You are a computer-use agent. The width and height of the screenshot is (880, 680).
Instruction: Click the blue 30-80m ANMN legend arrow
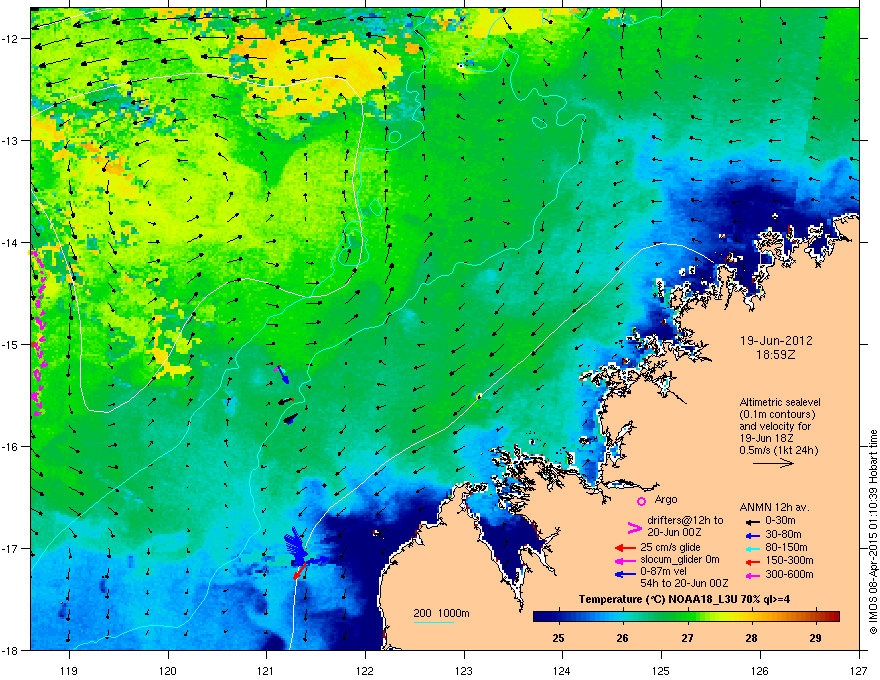click(753, 535)
